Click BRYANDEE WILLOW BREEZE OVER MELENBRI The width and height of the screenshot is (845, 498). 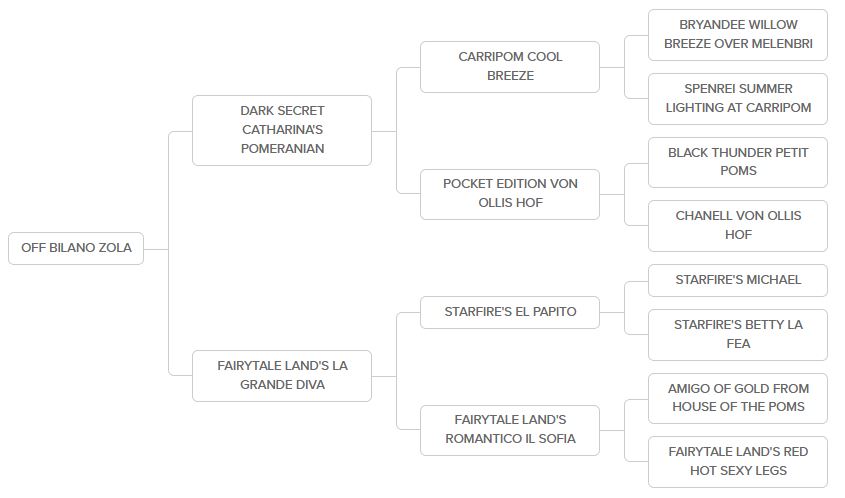coord(738,34)
